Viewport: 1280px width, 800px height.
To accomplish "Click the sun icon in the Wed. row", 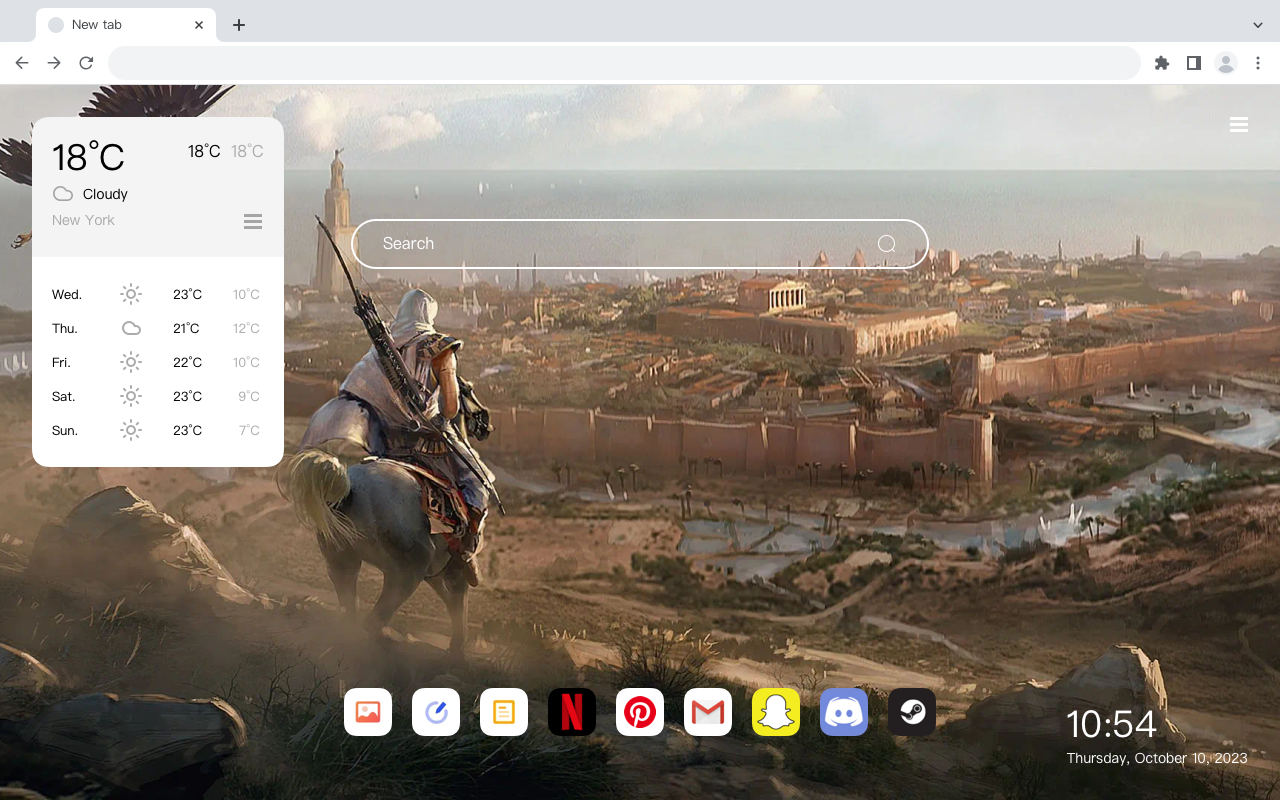I will click(x=131, y=294).
